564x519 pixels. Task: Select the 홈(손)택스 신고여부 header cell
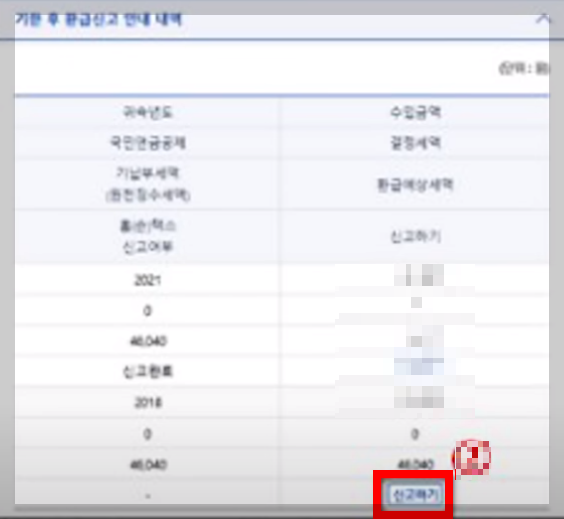[148, 237]
